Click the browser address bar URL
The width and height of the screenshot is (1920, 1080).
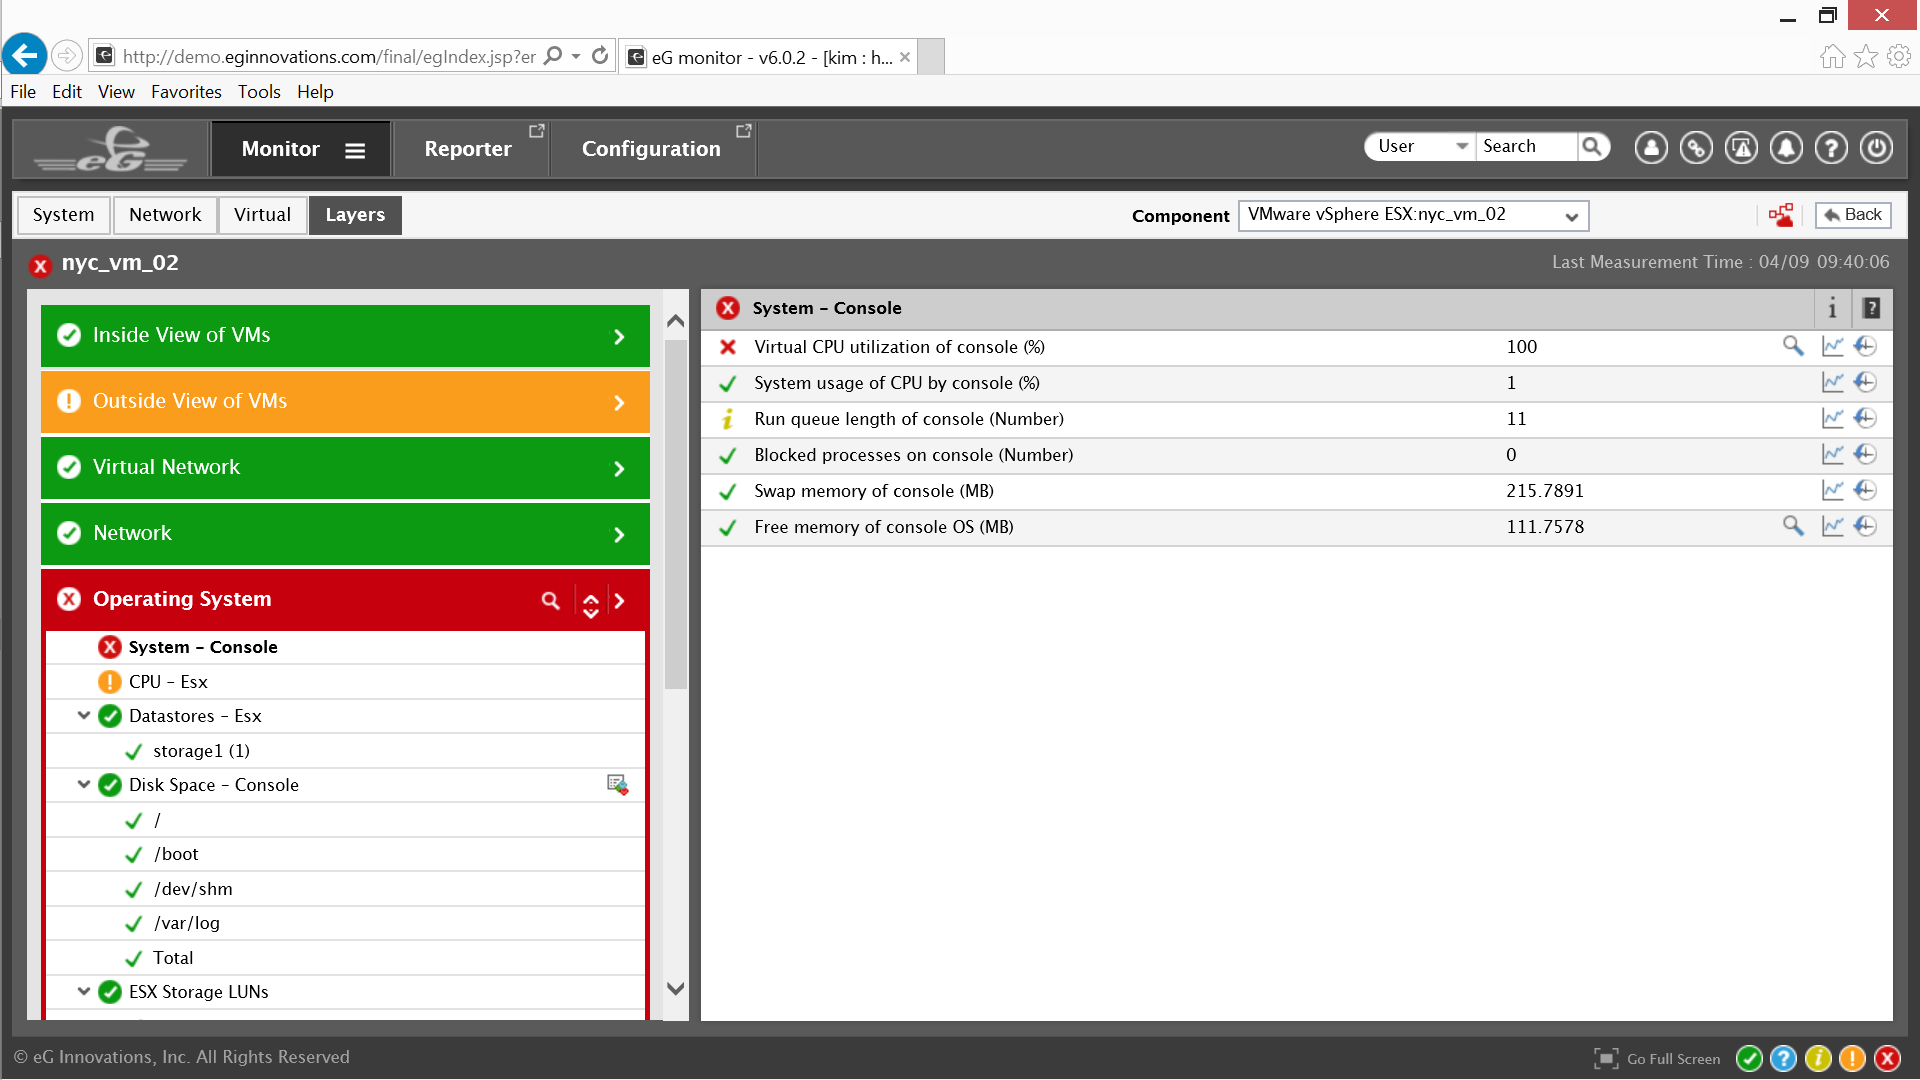[329, 57]
